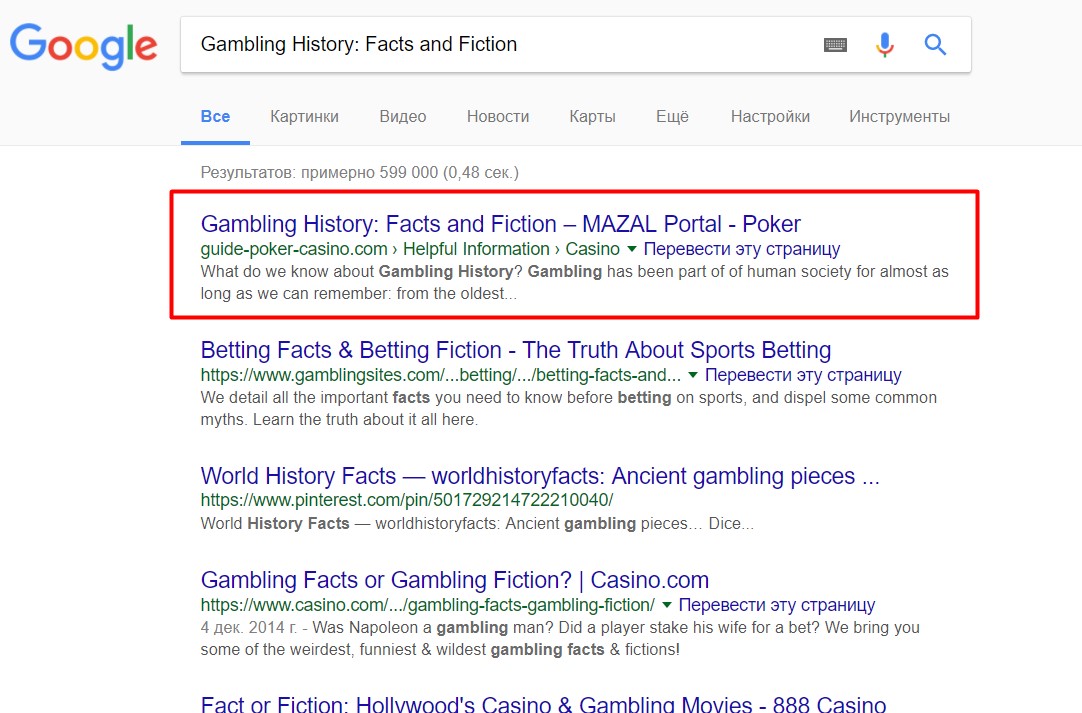Open the Новости tab
This screenshot has width=1082, height=713.
[498, 117]
